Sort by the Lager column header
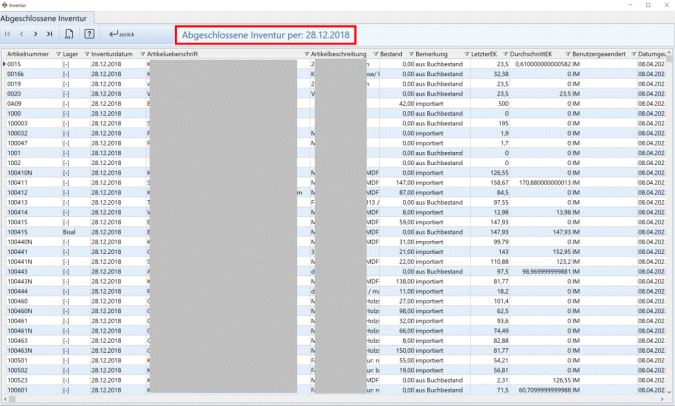 pyautogui.click(x=70, y=54)
